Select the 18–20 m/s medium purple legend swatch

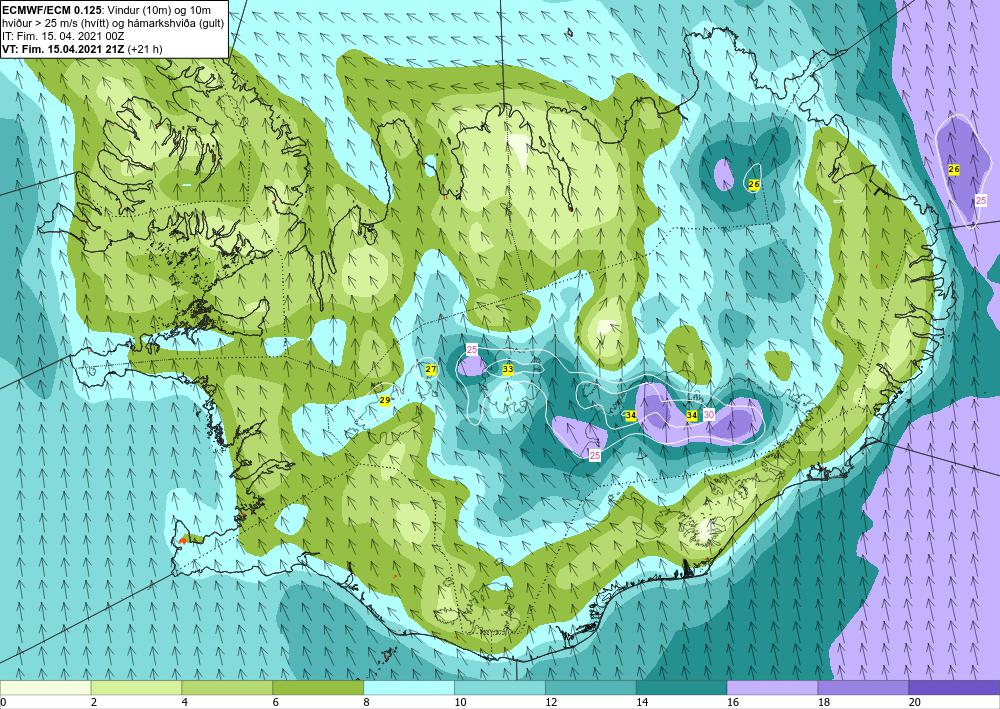(x=863, y=688)
